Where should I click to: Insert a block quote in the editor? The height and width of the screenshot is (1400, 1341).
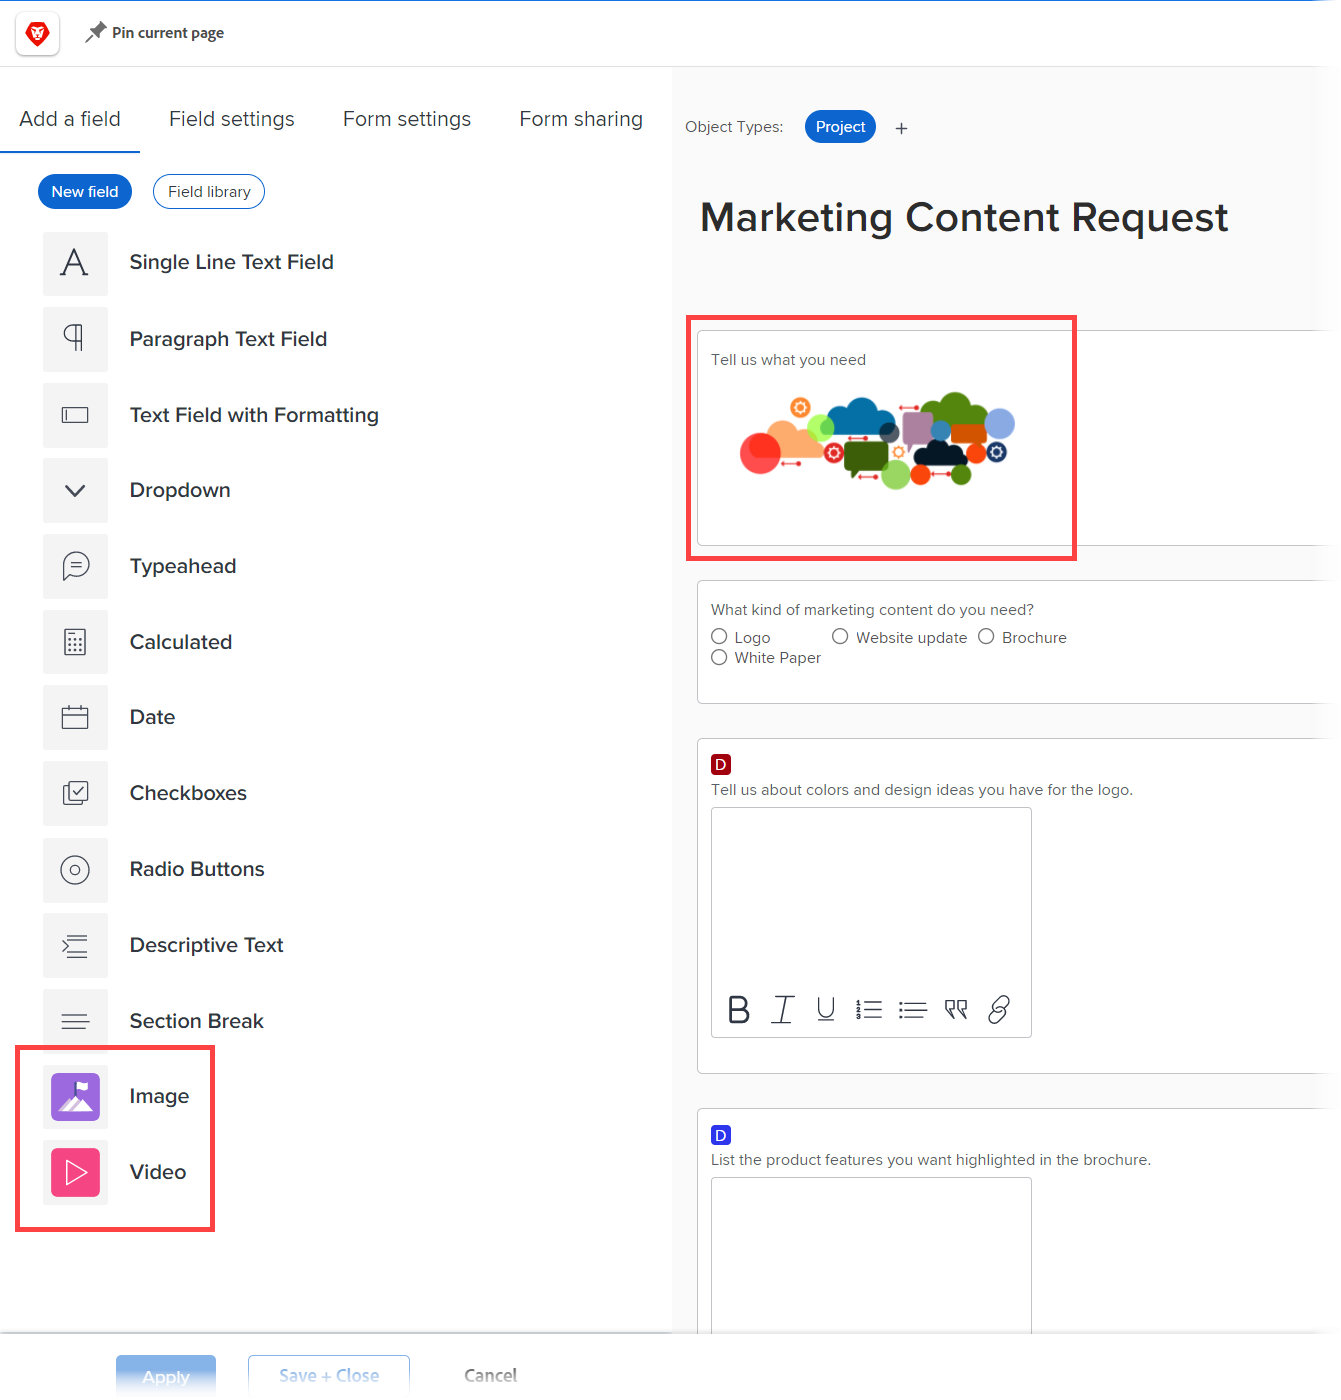tap(956, 1010)
